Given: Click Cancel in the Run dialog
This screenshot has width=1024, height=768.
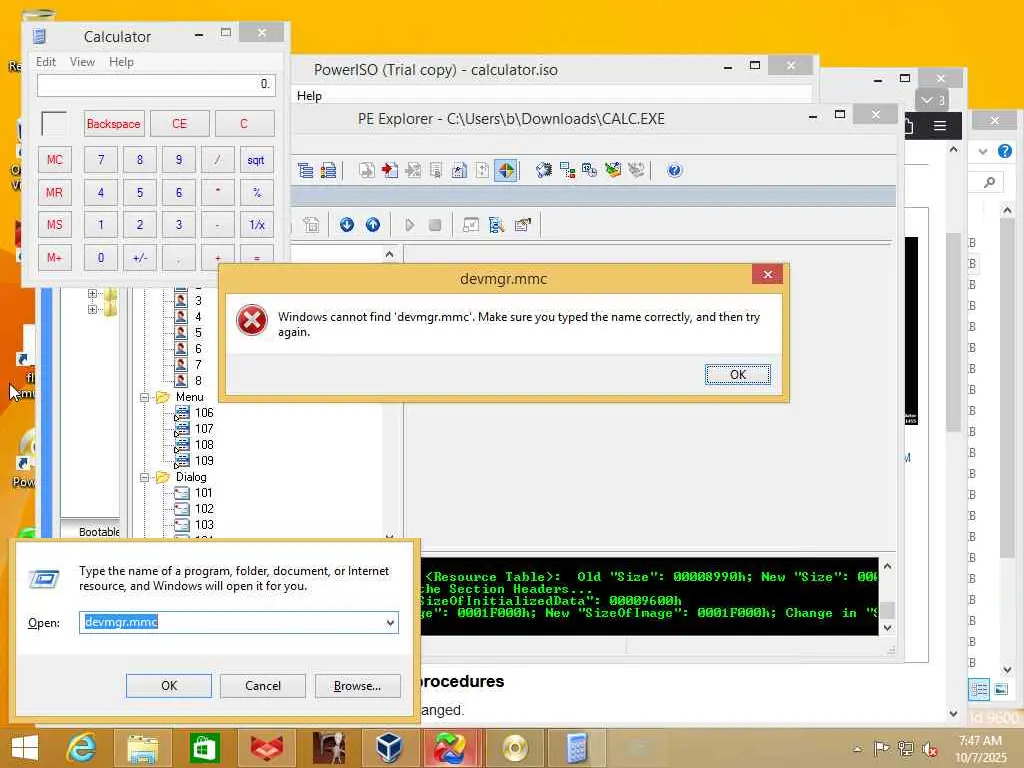Looking at the screenshot, I should (x=263, y=686).
